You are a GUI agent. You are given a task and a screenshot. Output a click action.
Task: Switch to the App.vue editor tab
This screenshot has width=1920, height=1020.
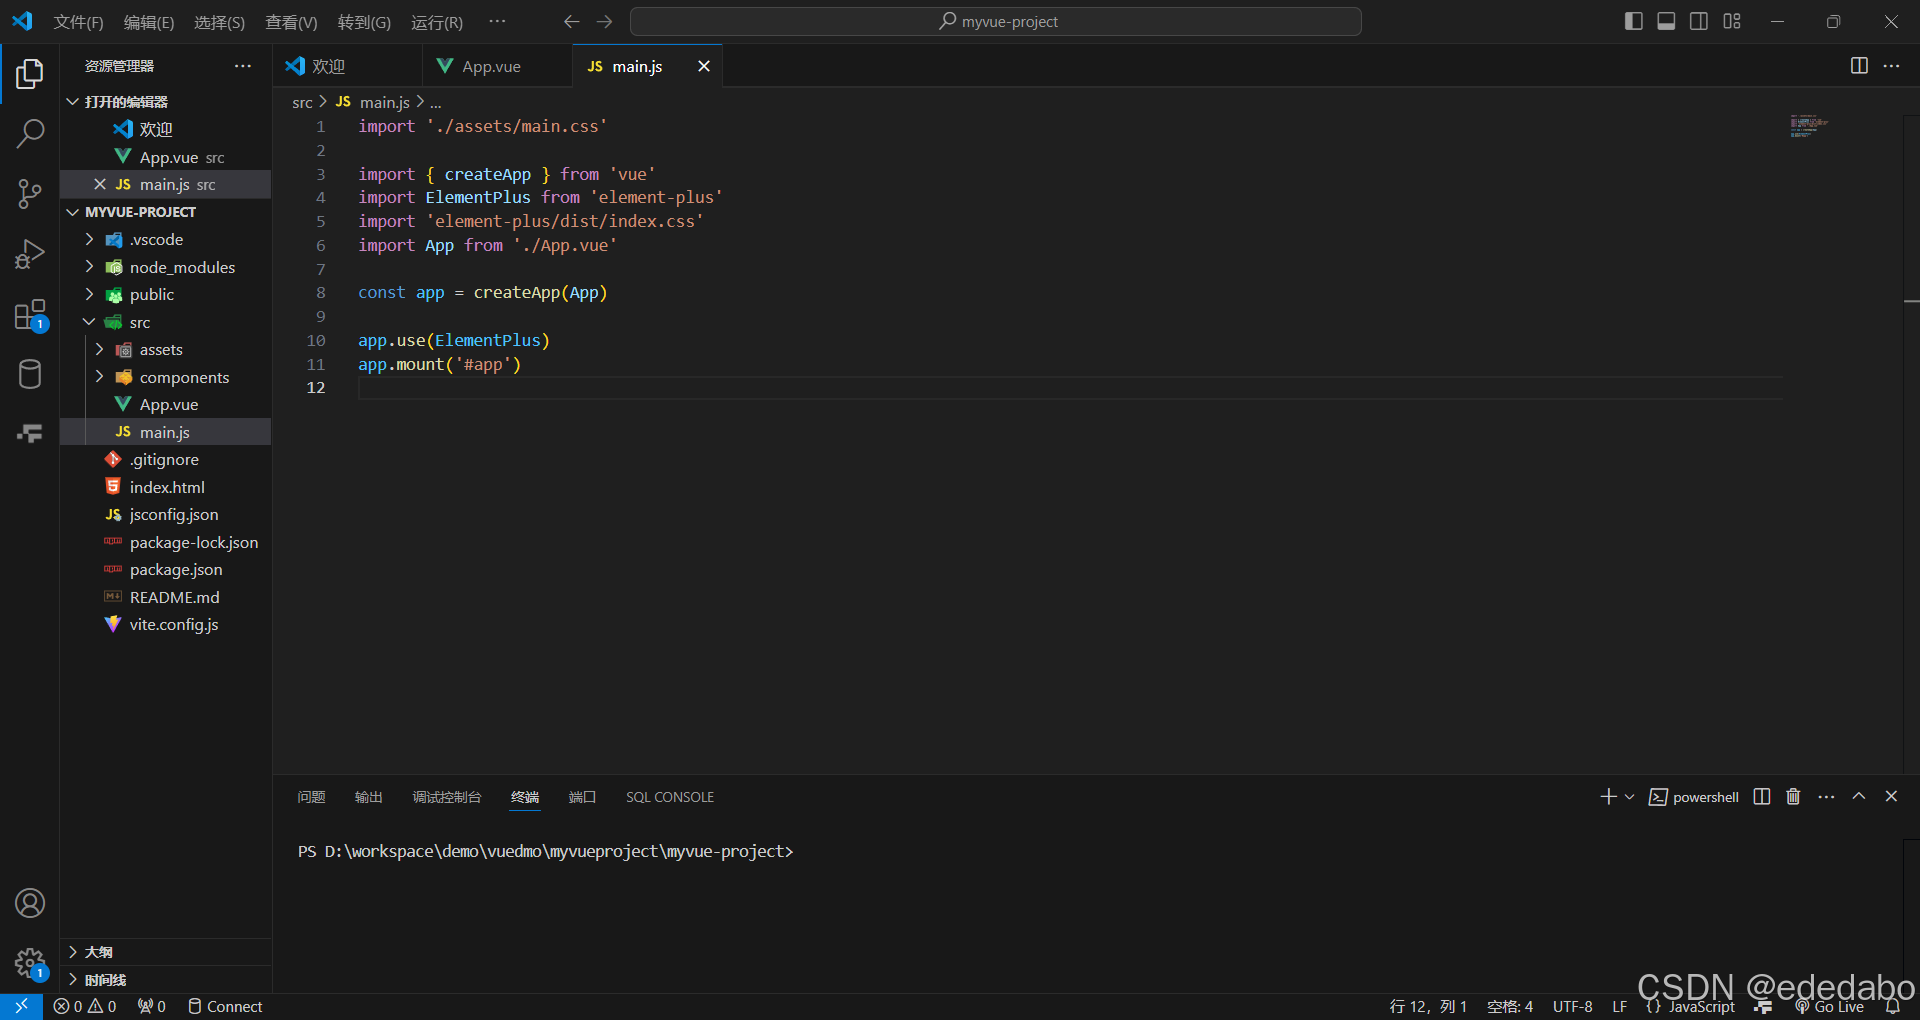pyautogui.click(x=497, y=66)
